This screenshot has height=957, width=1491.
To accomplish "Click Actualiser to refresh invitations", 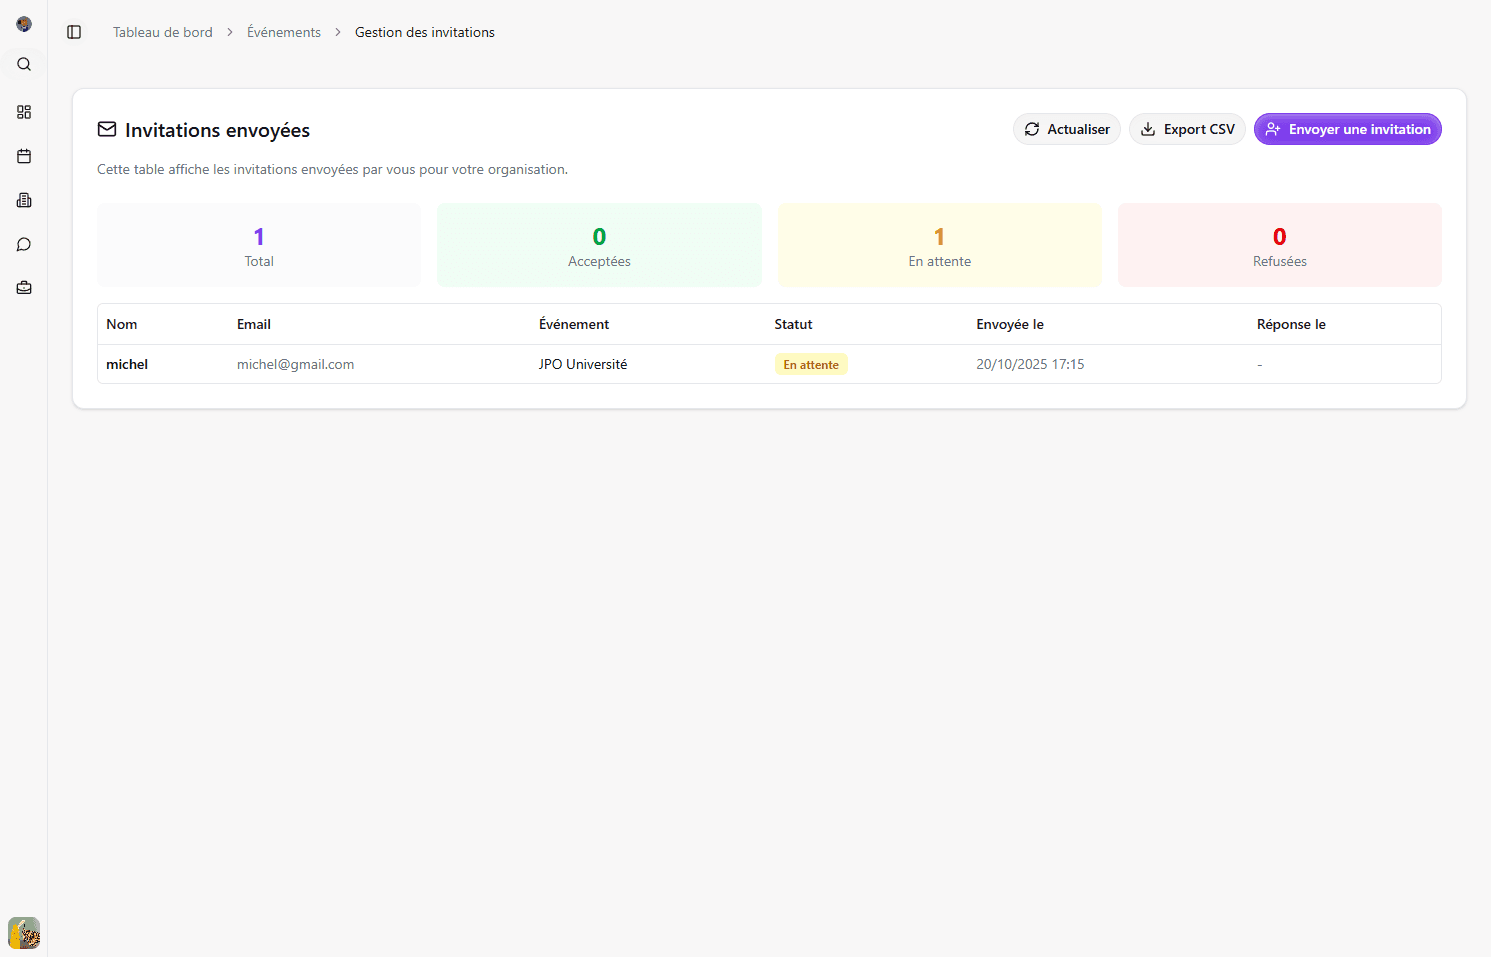I will pos(1066,129).
